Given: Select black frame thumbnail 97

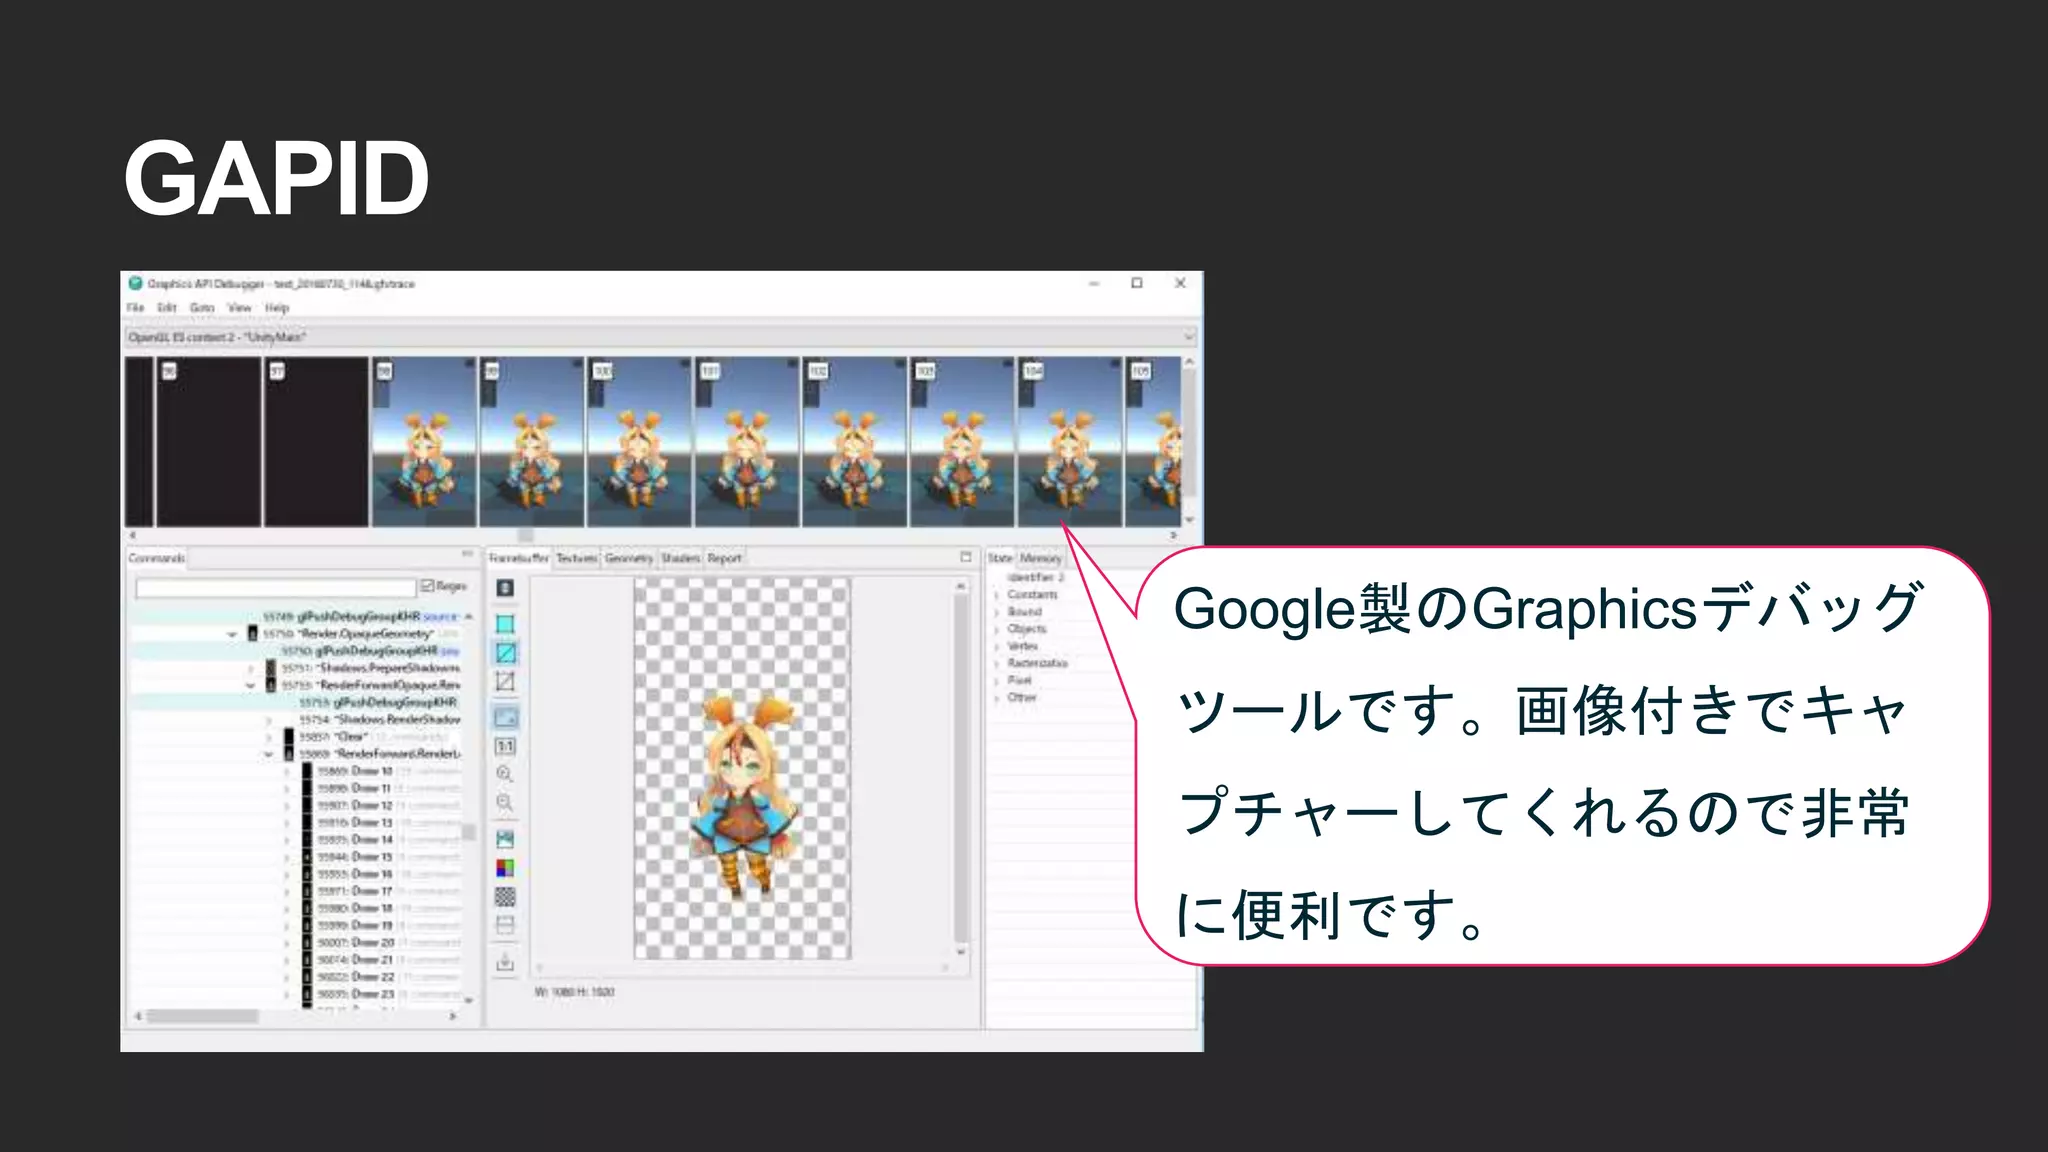Looking at the screenshot, I should pos(317,442).
